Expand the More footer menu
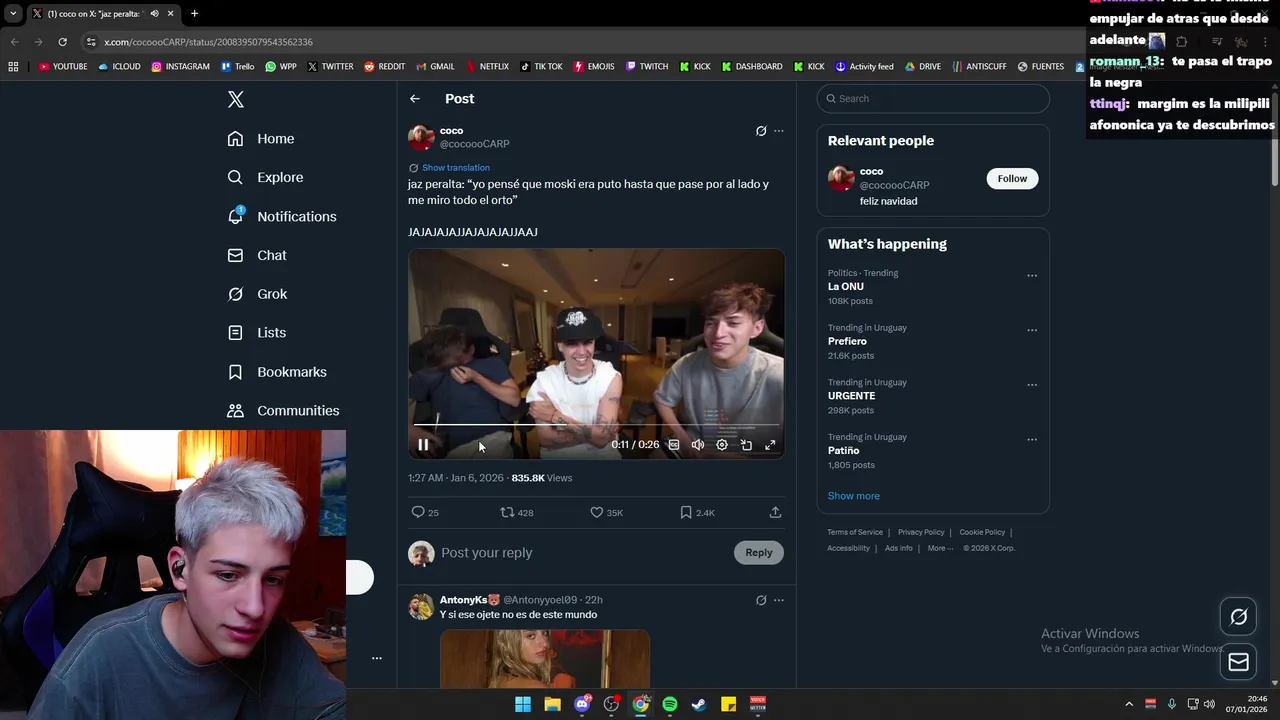The height and width of the screenshot is (720, 1280). coord(940,548)
